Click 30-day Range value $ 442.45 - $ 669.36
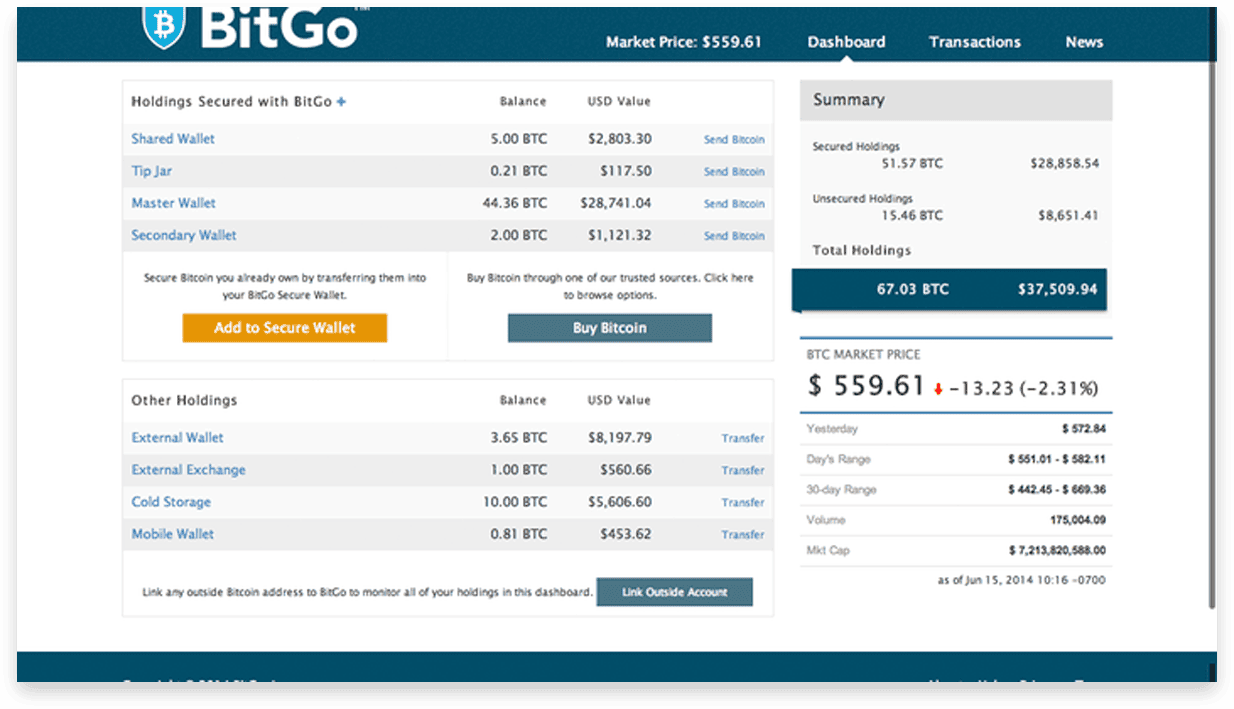The image size is (1234, 709). tap(1057, 490)
